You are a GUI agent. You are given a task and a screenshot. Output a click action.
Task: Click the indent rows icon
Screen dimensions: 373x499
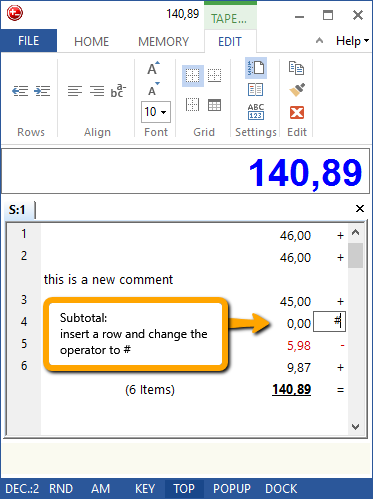coord(42,91)
